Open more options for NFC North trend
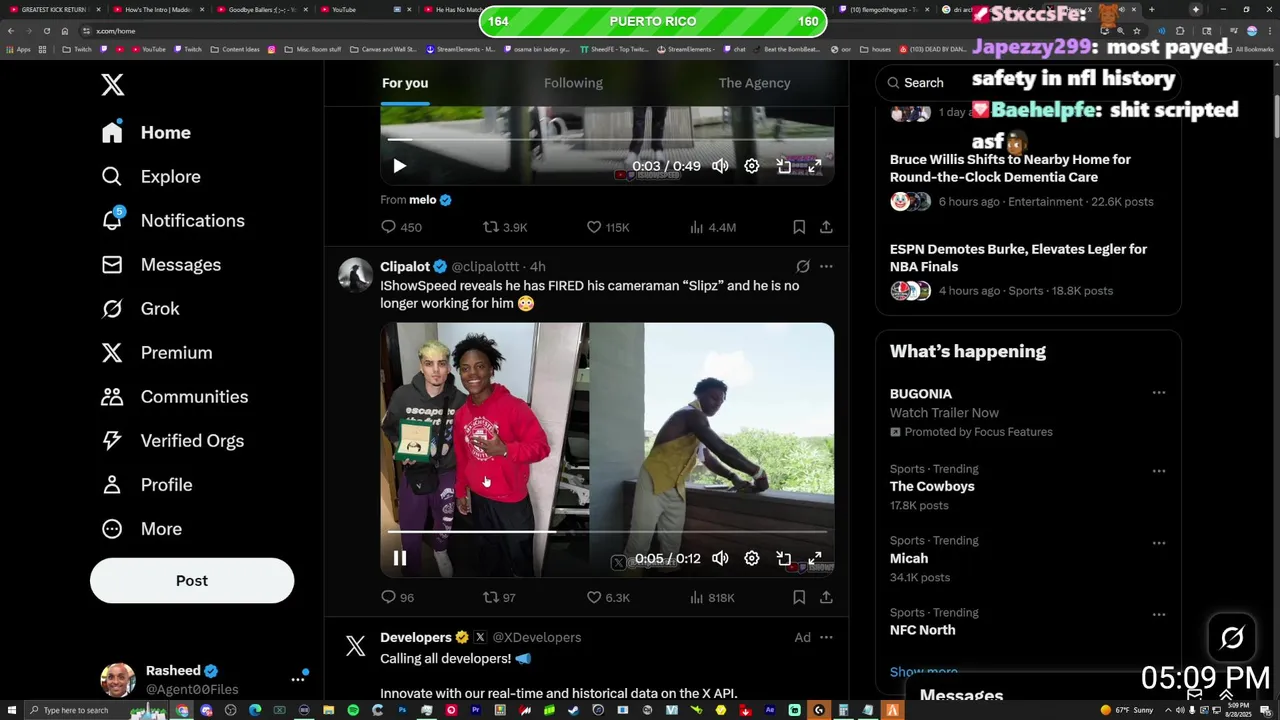This screenshot has height=720, width=1280. [1159, 614]
